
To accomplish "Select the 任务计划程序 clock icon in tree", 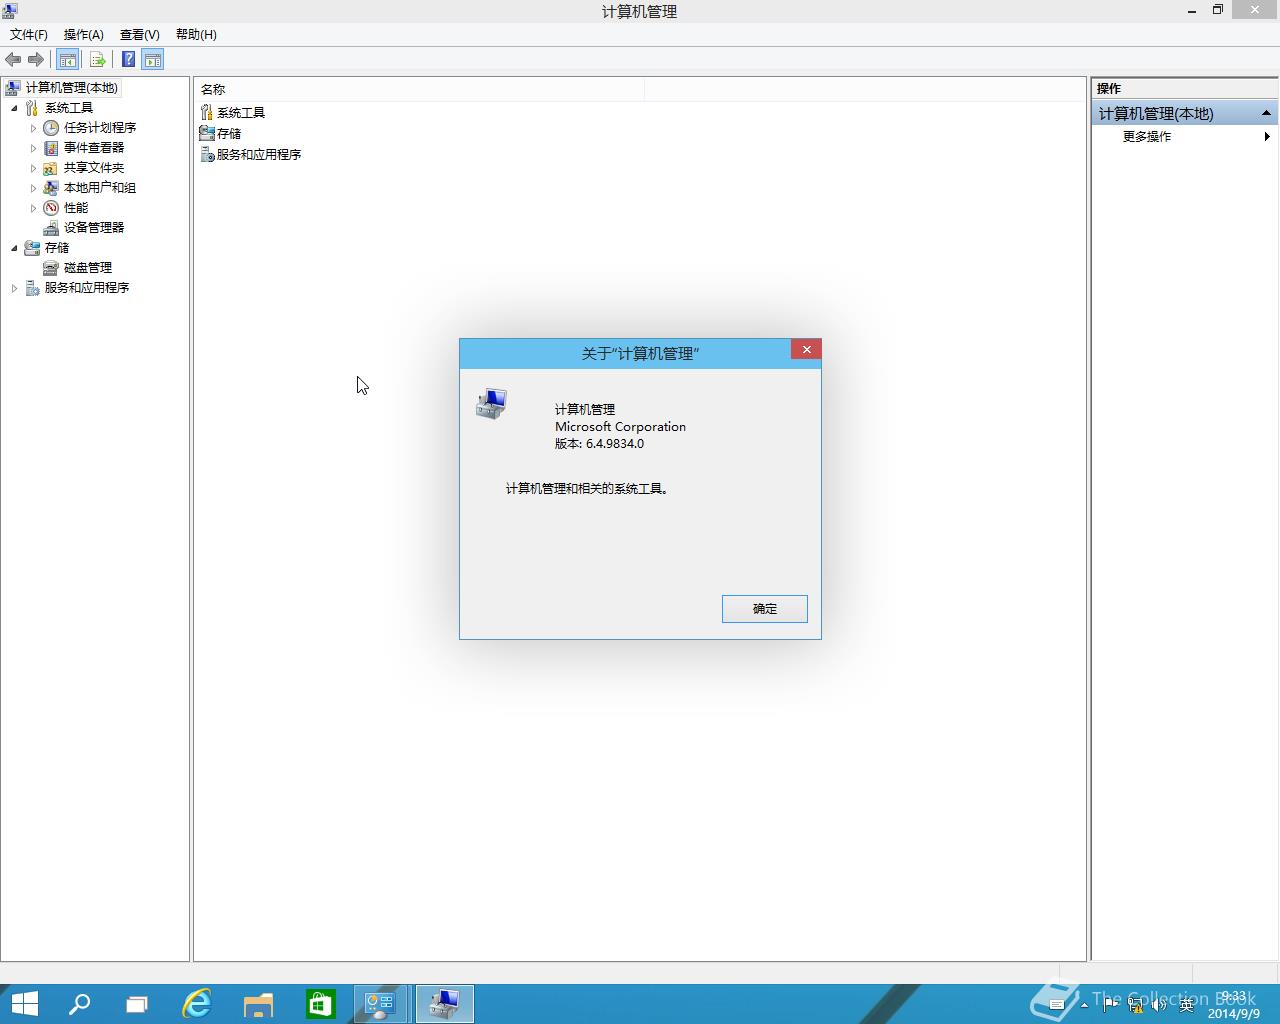I will tap(51, 128).
